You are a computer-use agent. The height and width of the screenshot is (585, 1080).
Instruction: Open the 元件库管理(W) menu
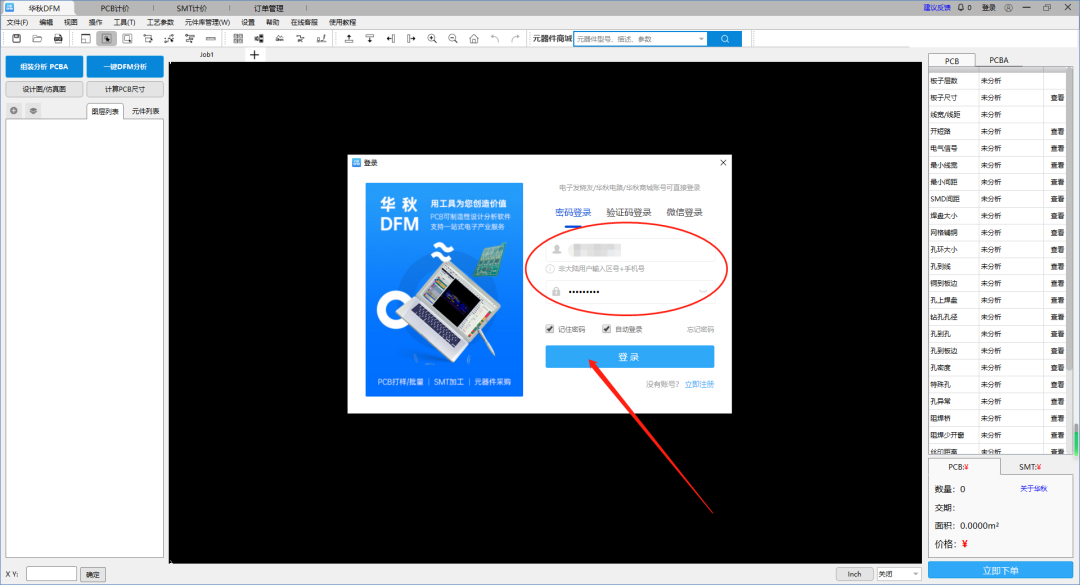(207, 22)
